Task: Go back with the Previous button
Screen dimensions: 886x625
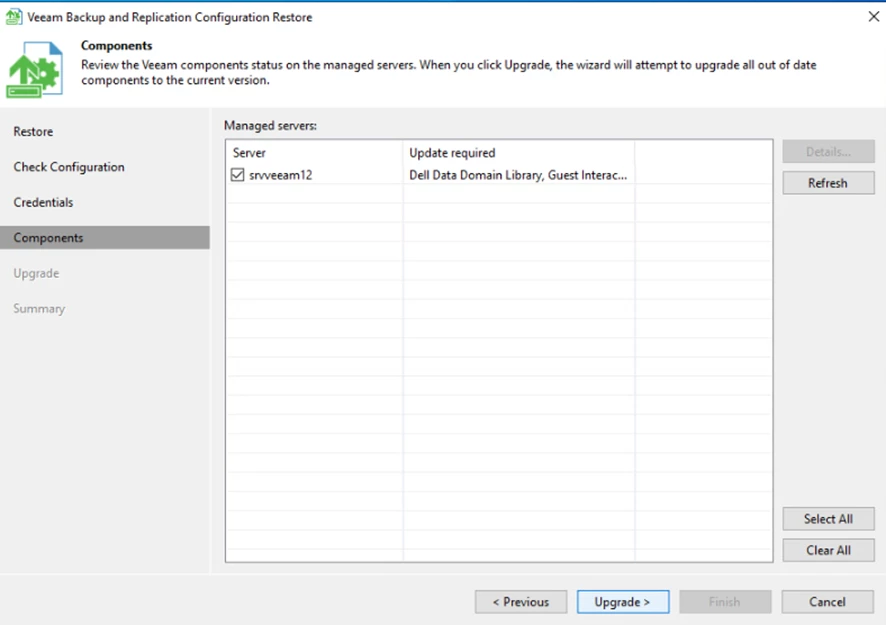Action: (521, 602)
